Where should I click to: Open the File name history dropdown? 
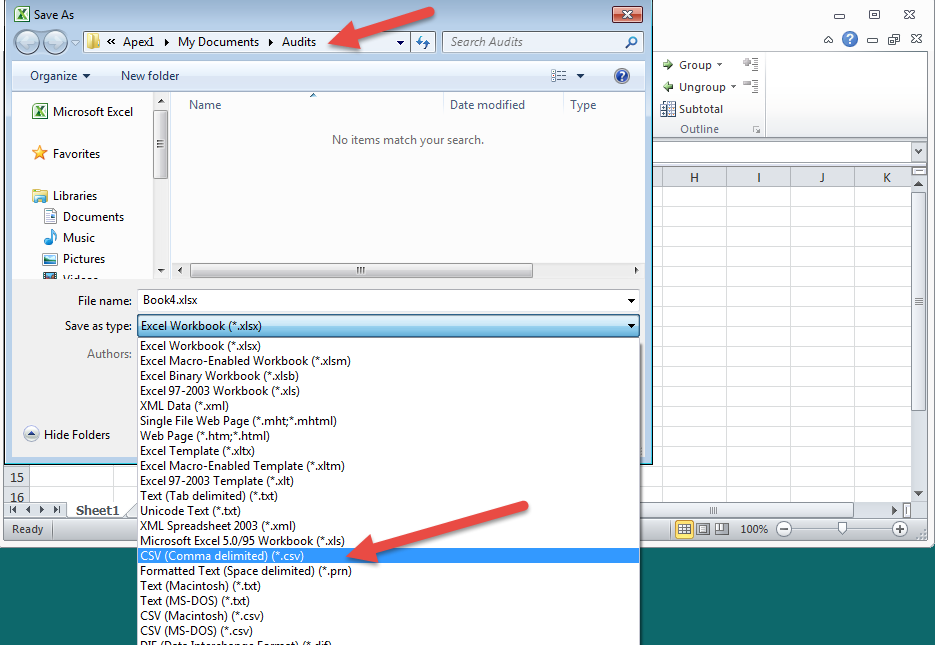click(631, 300)
